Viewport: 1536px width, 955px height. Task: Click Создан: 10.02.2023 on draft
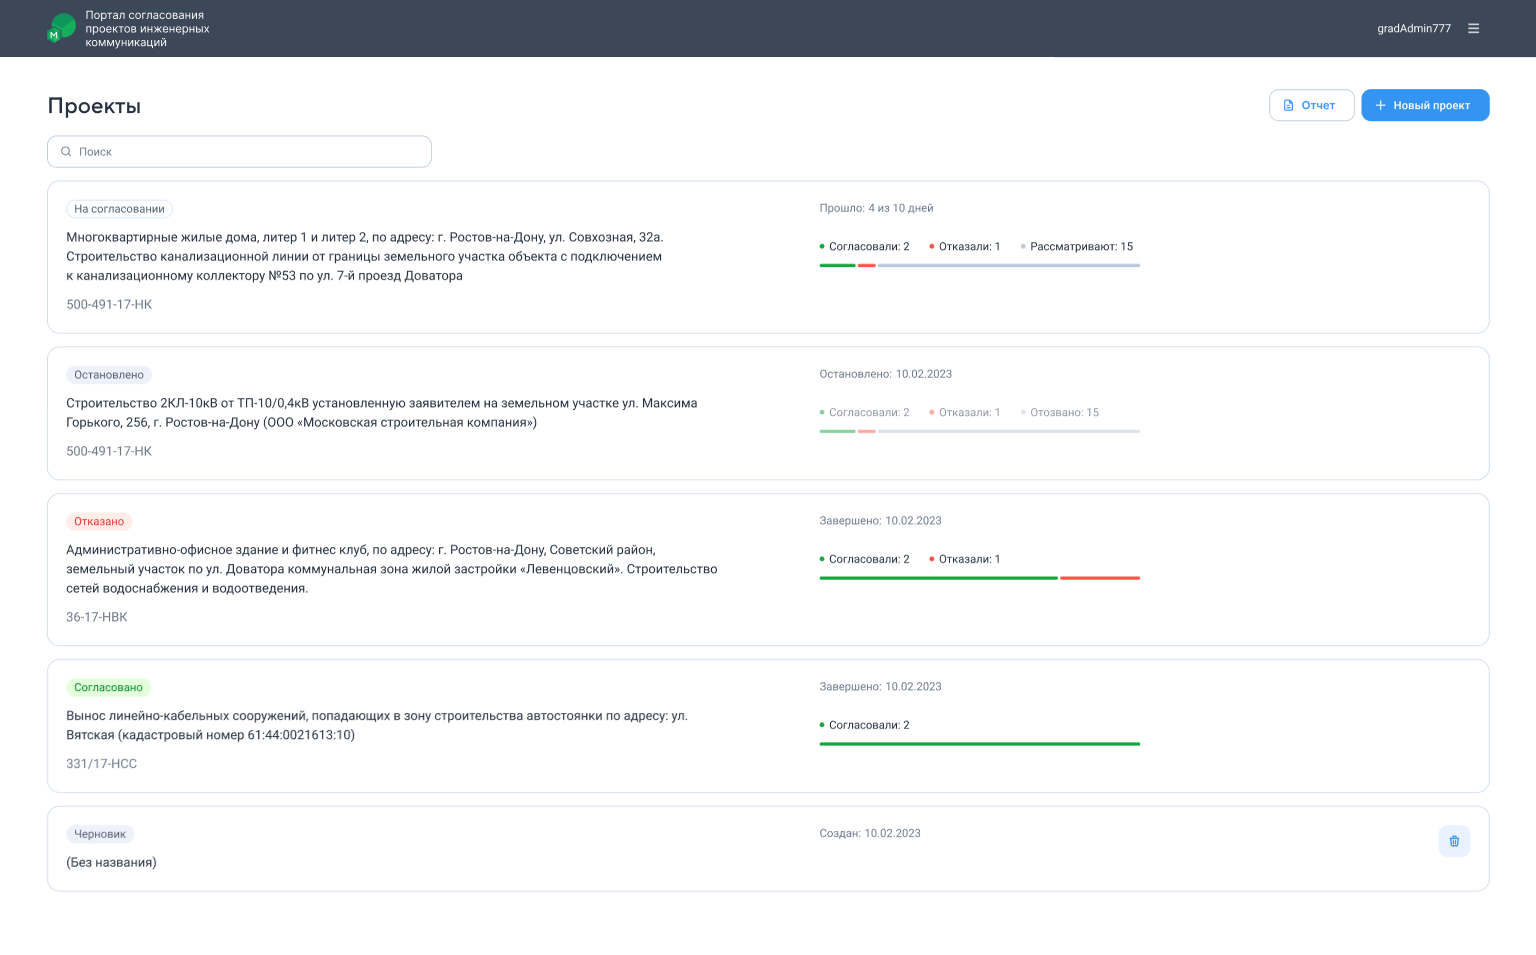tap(870, 833)
